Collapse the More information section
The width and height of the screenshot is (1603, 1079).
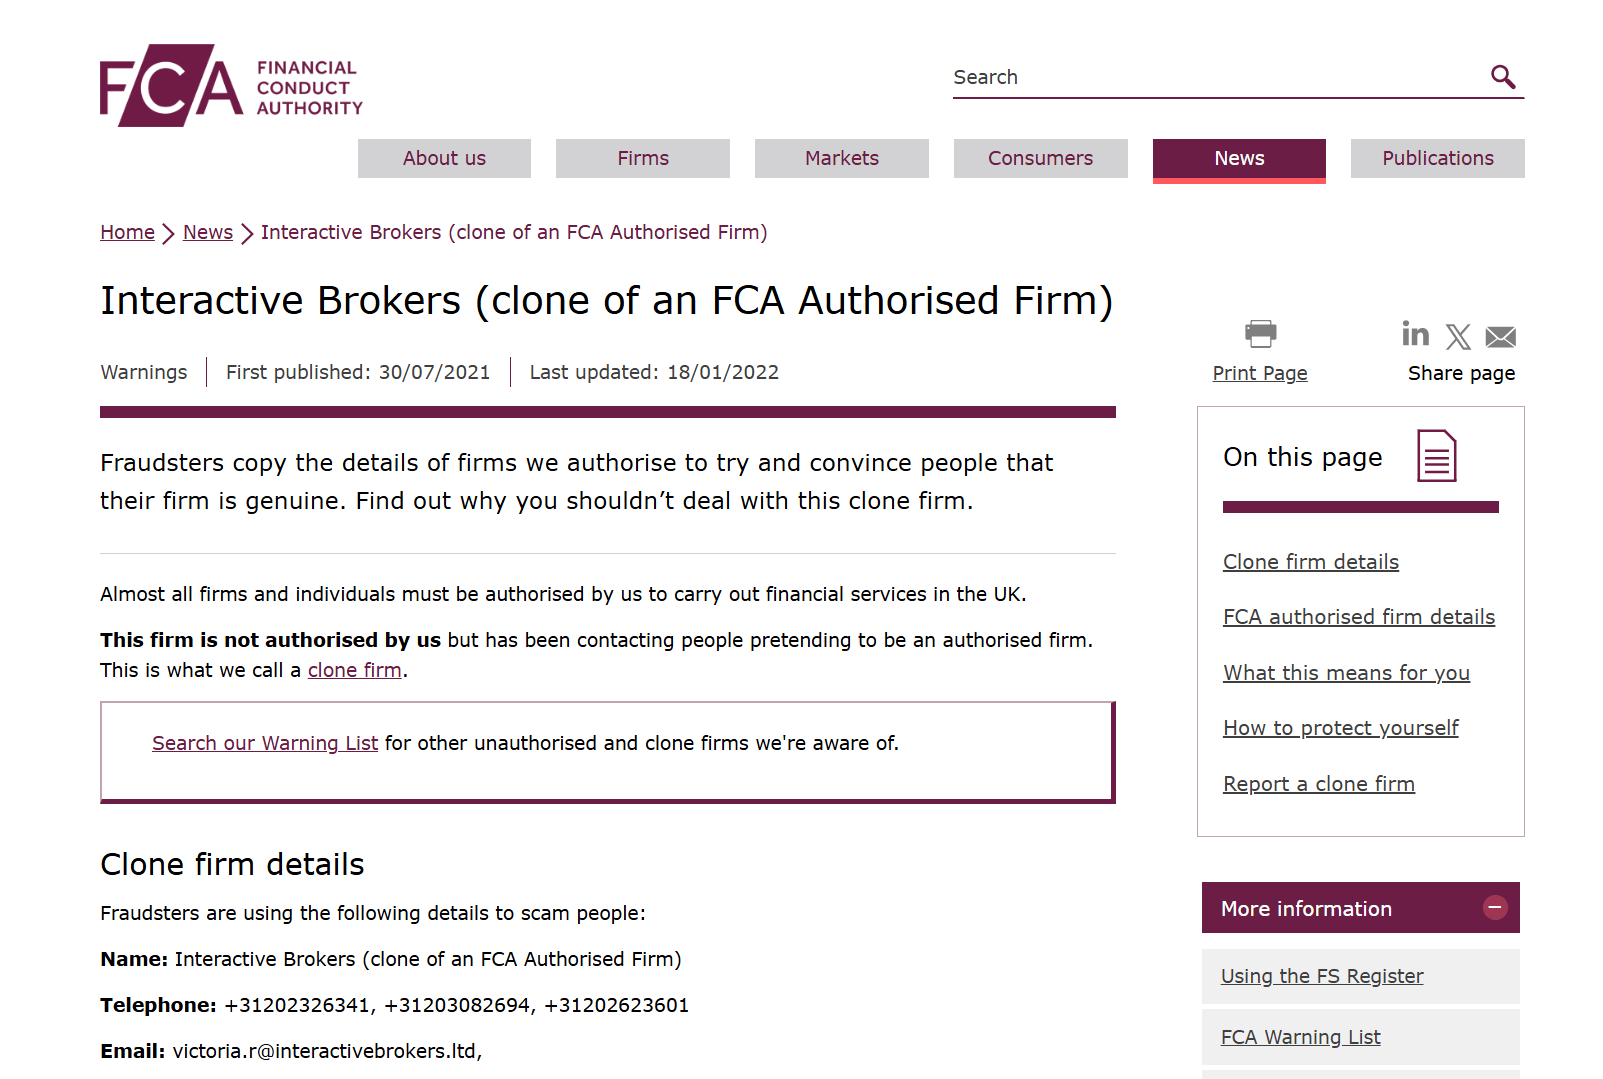[1495, 908]
